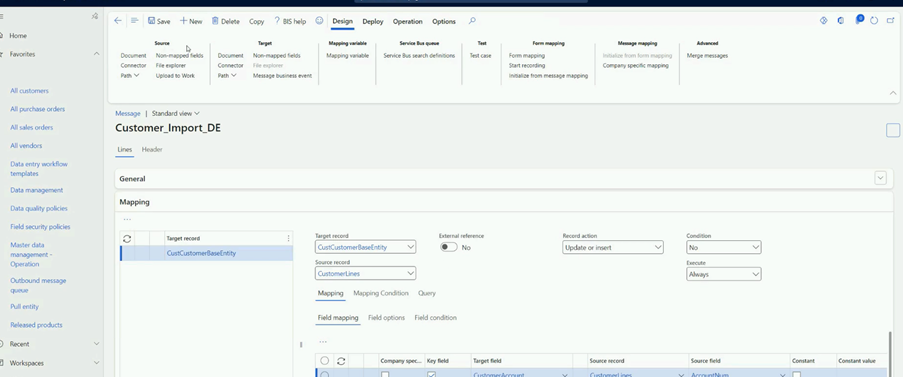
Task: Select CustCustomerBaseEntity target record row
Action: point(207,253)
